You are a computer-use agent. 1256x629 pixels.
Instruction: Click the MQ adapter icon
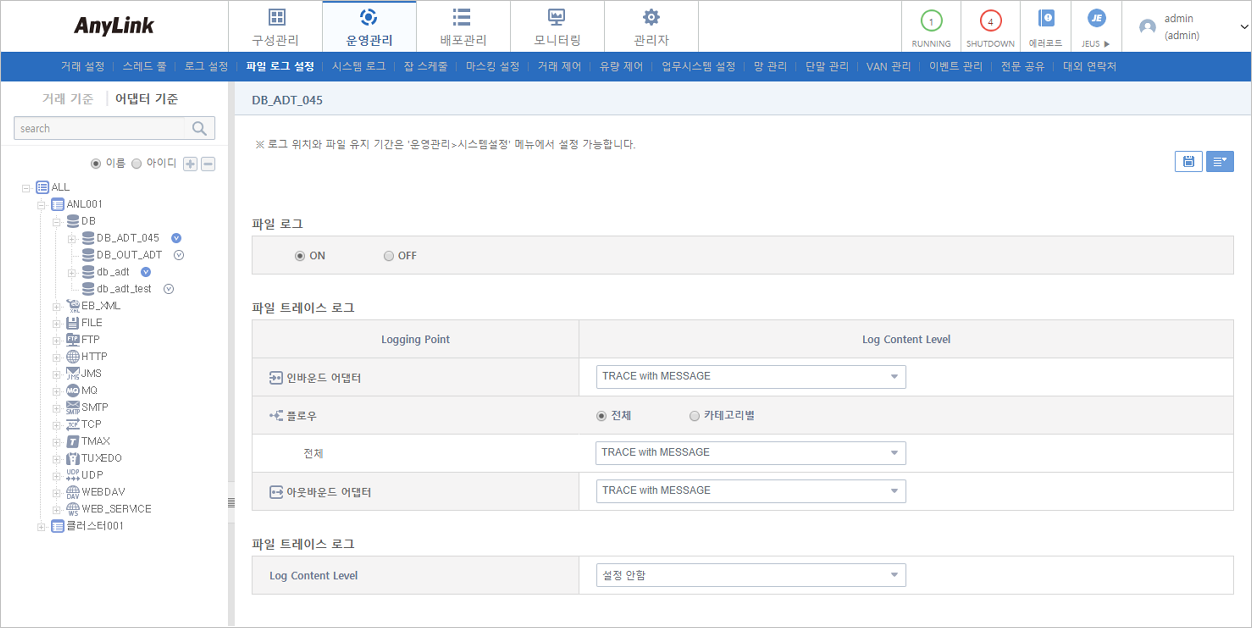point(72,391)
